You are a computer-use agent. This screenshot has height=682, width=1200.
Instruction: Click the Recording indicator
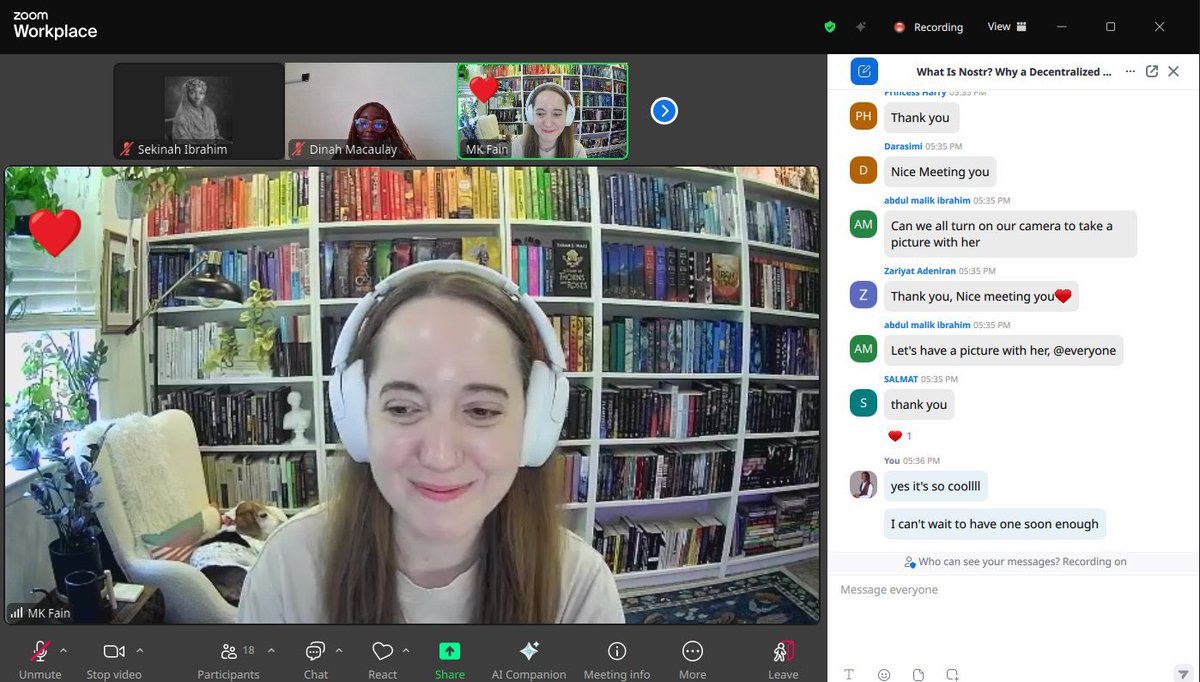(928, 27)
